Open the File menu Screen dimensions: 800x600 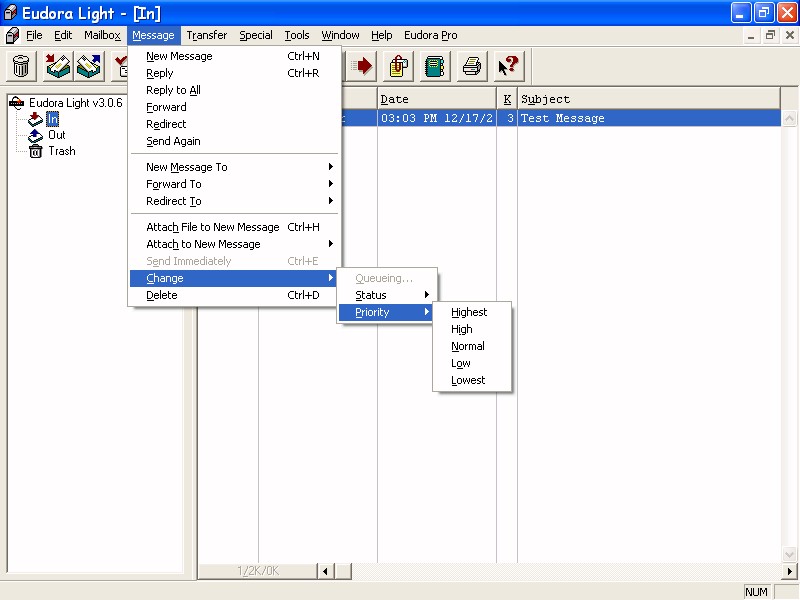point(34,35)
